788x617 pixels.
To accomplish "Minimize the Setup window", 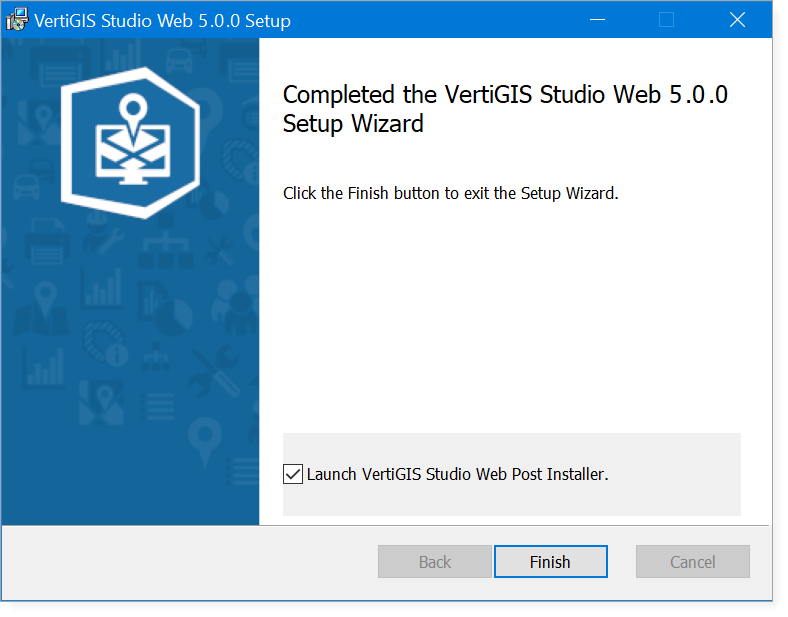I will 599,20.
